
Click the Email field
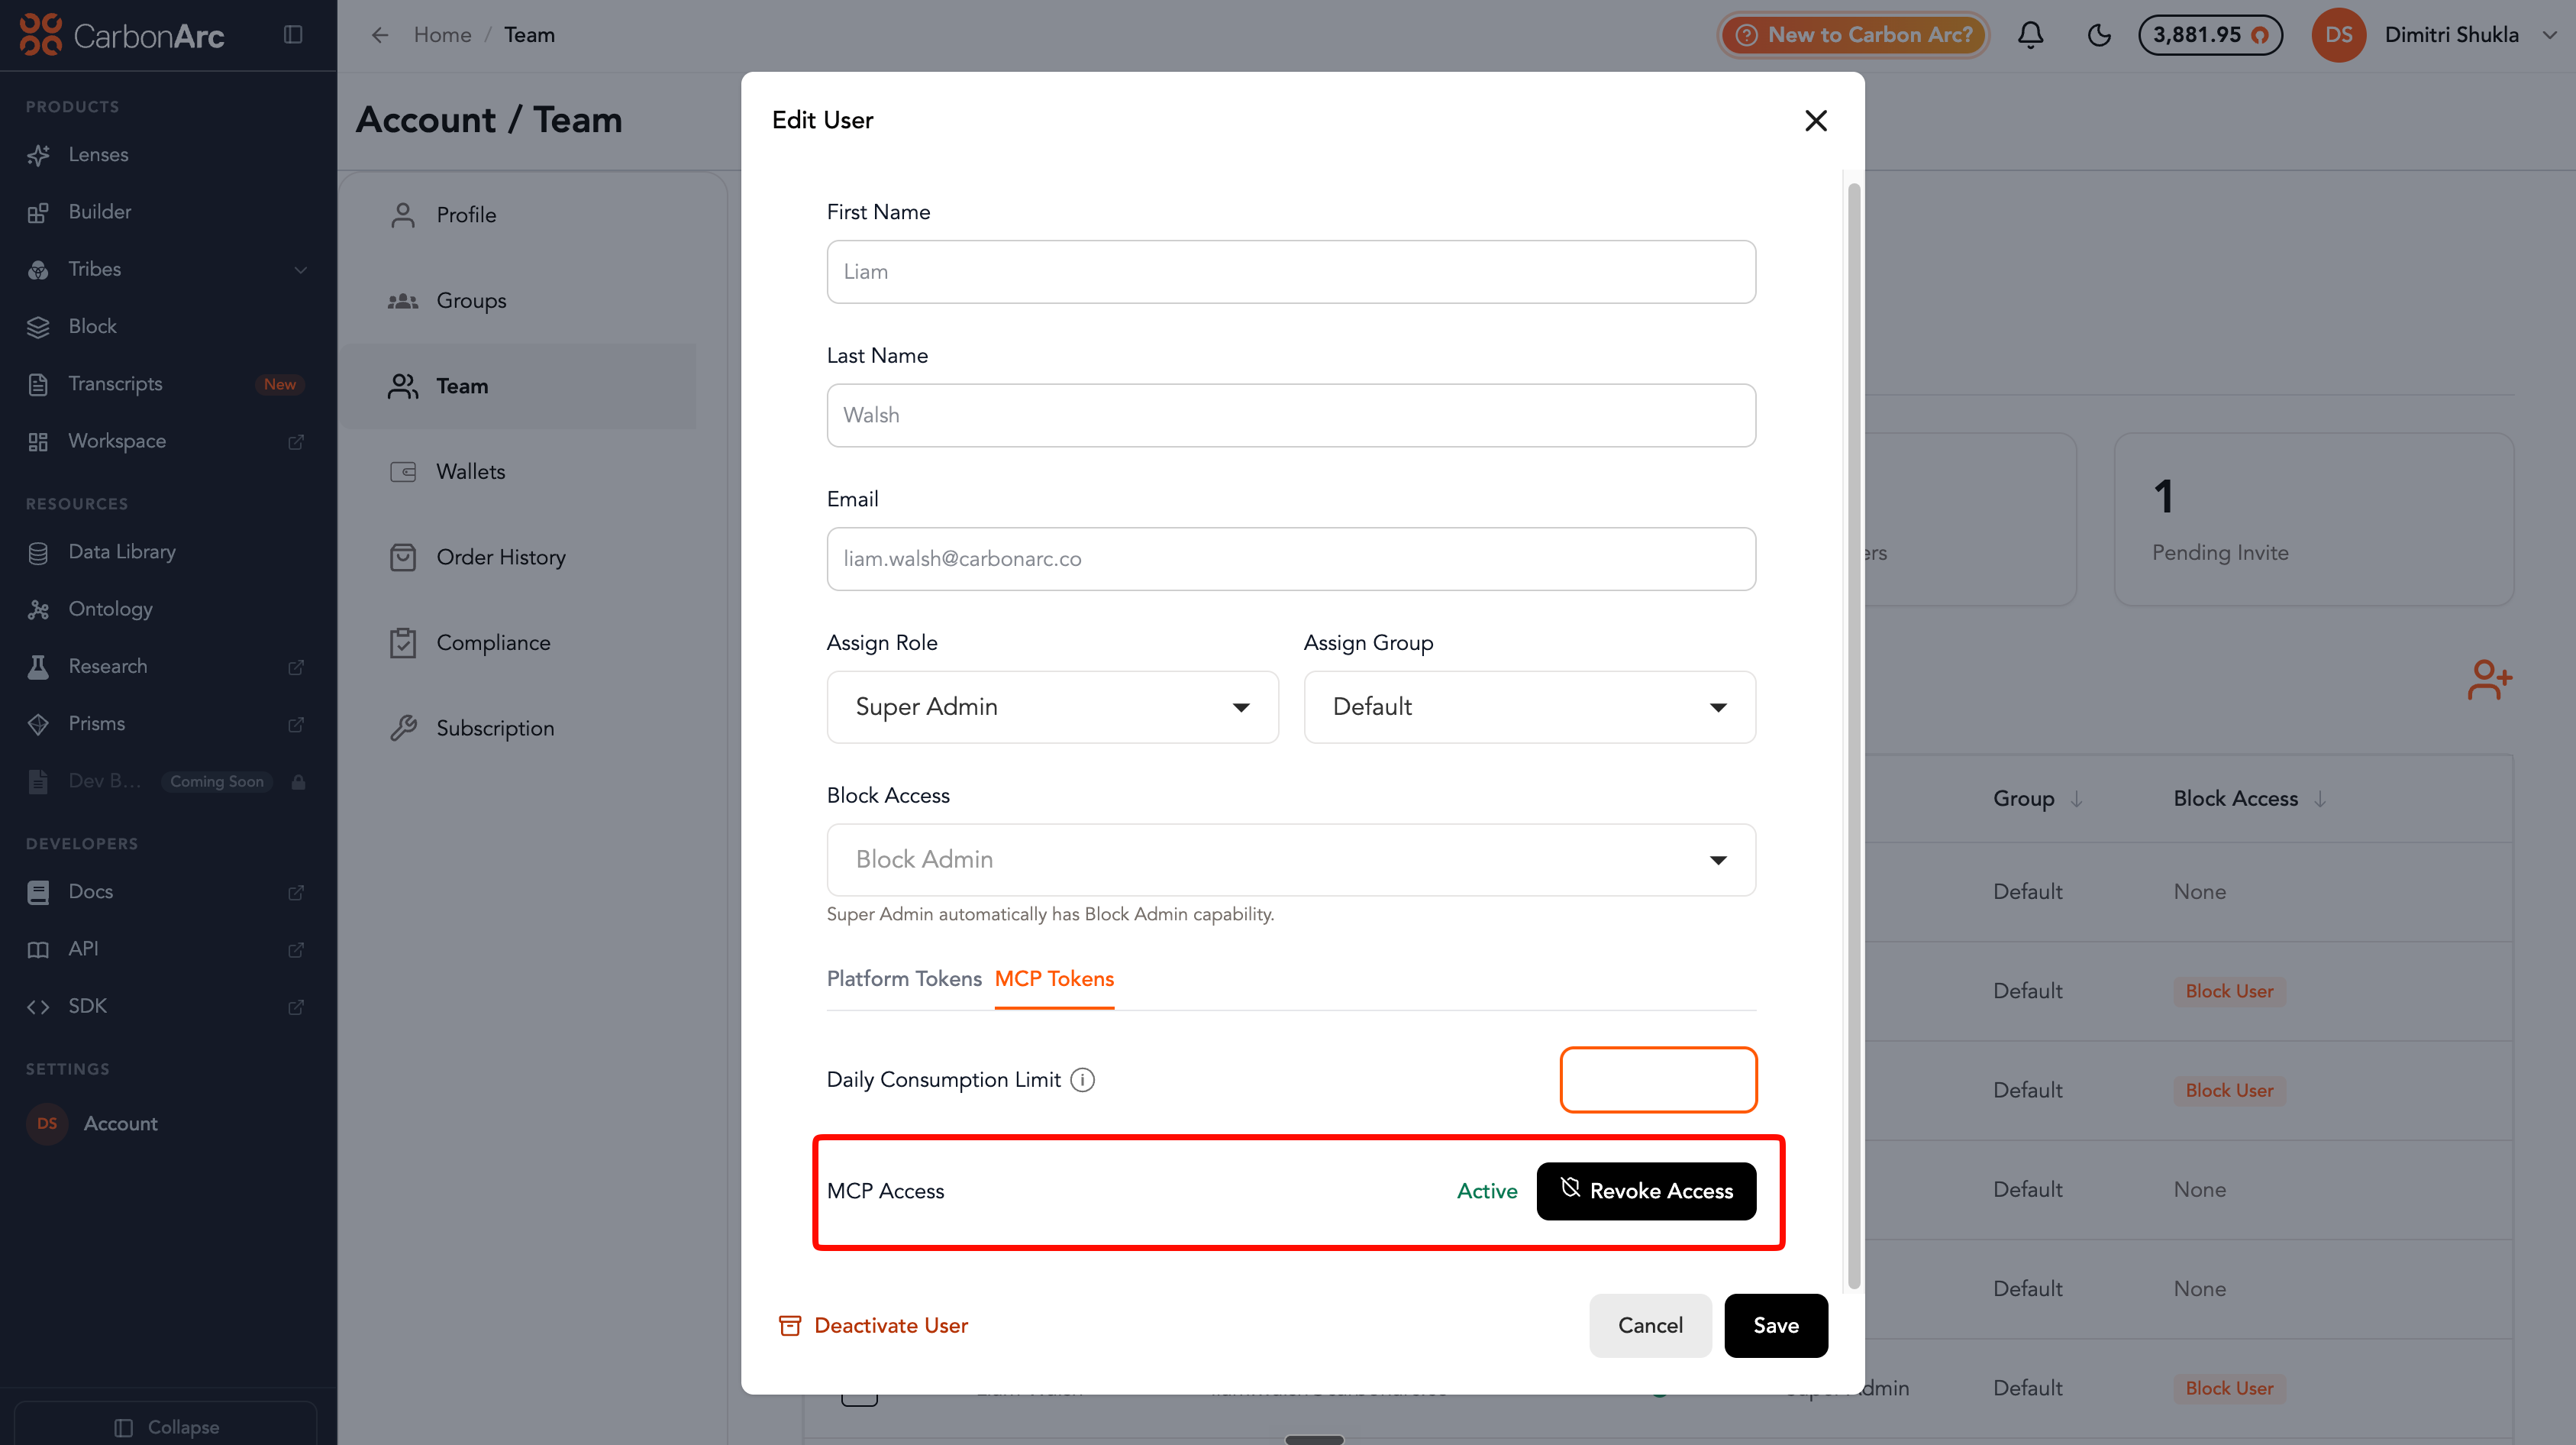1291,559
